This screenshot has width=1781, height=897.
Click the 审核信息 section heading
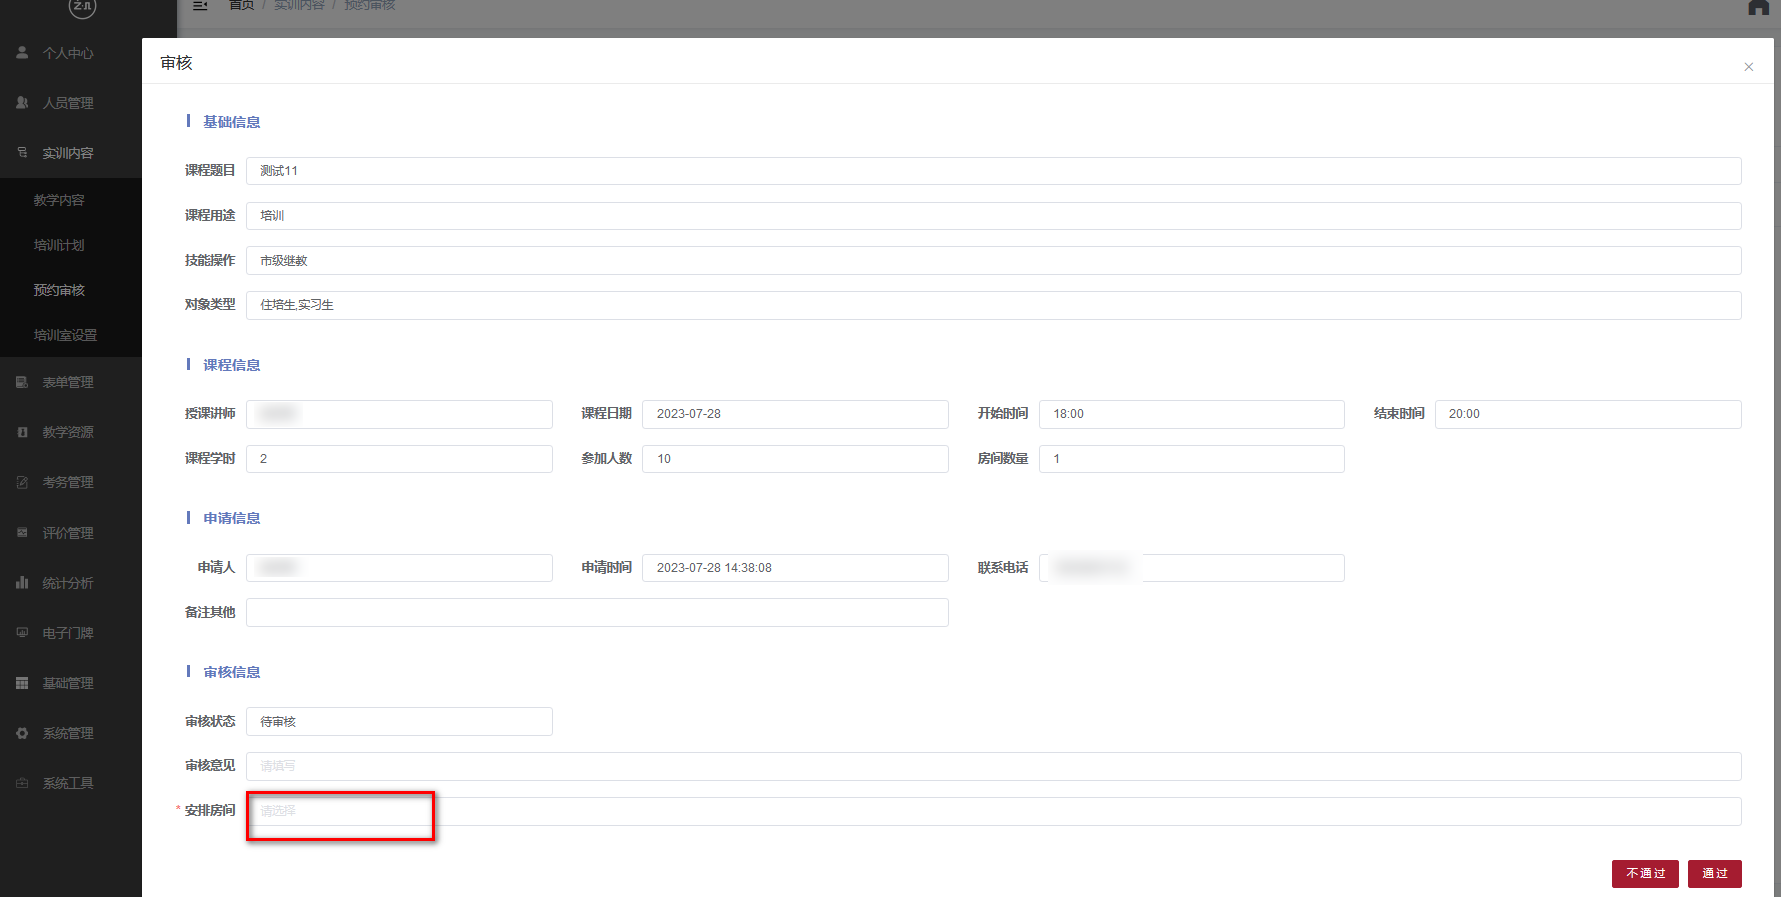tap(231, 672)
